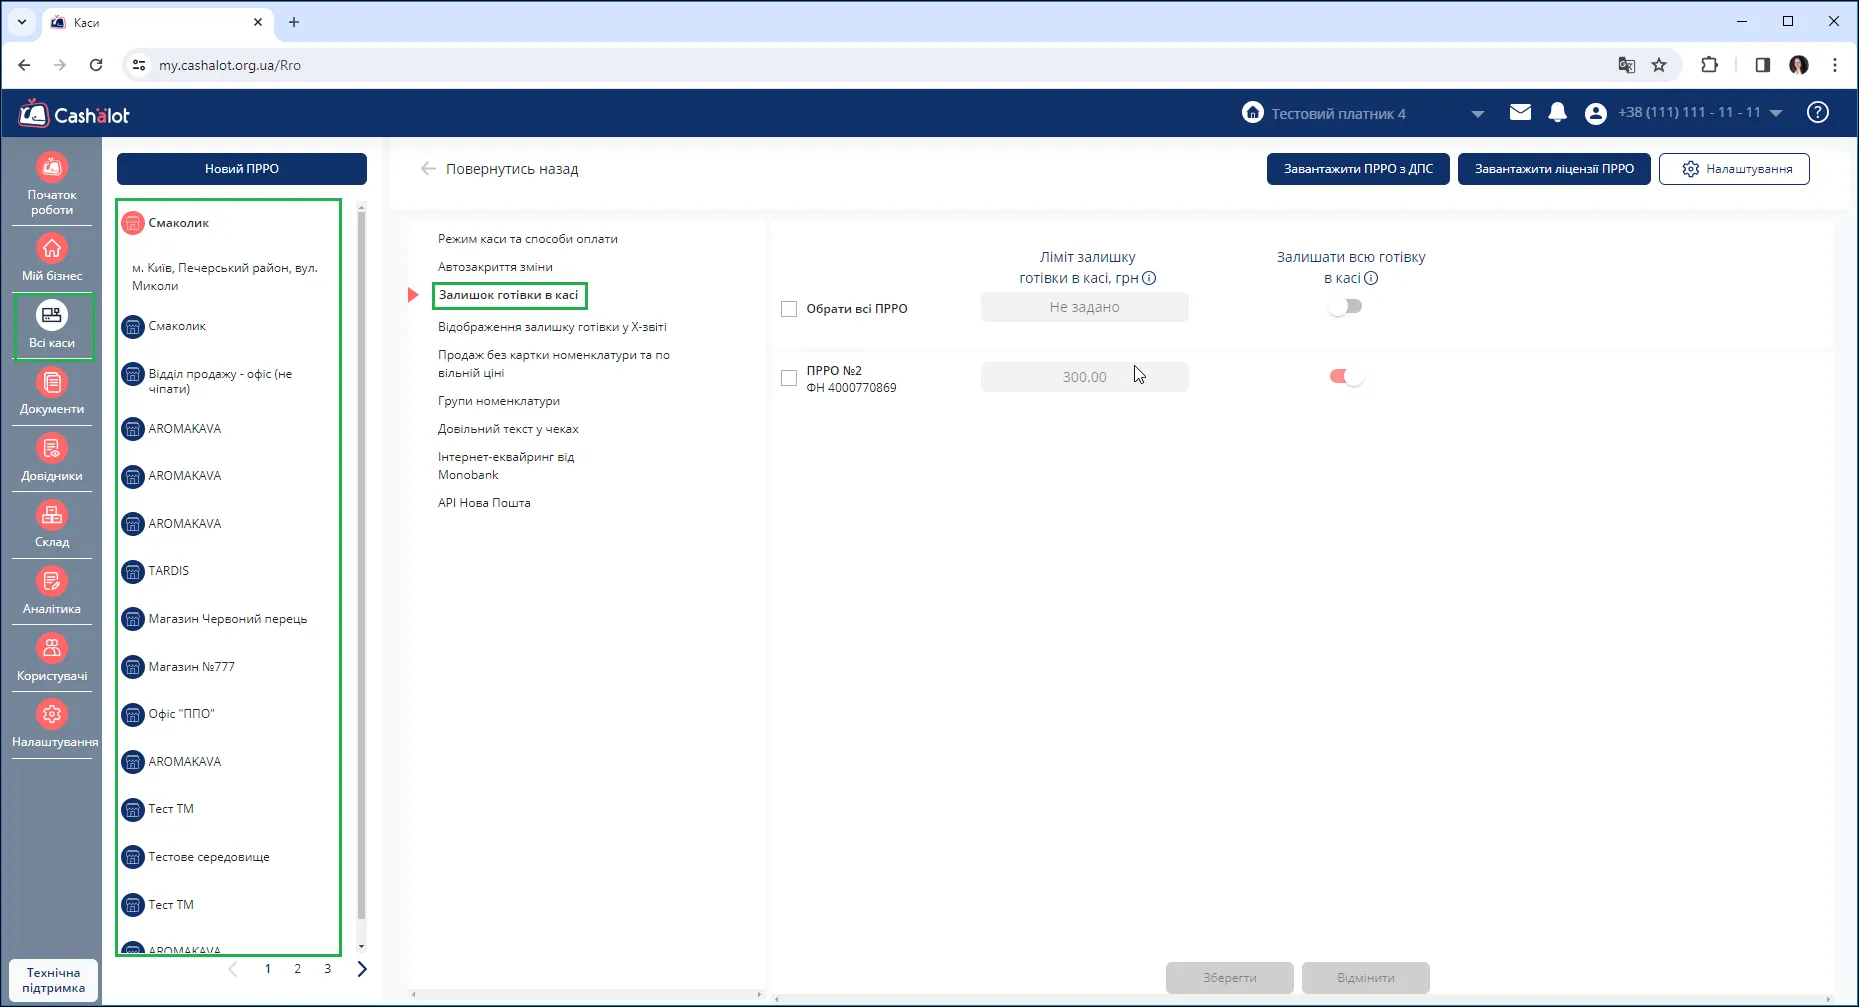The width and height of the screenshot is (1859, 1007).
Task: Click the back arrow near Повернутись назад
Action: pos(428,169)
